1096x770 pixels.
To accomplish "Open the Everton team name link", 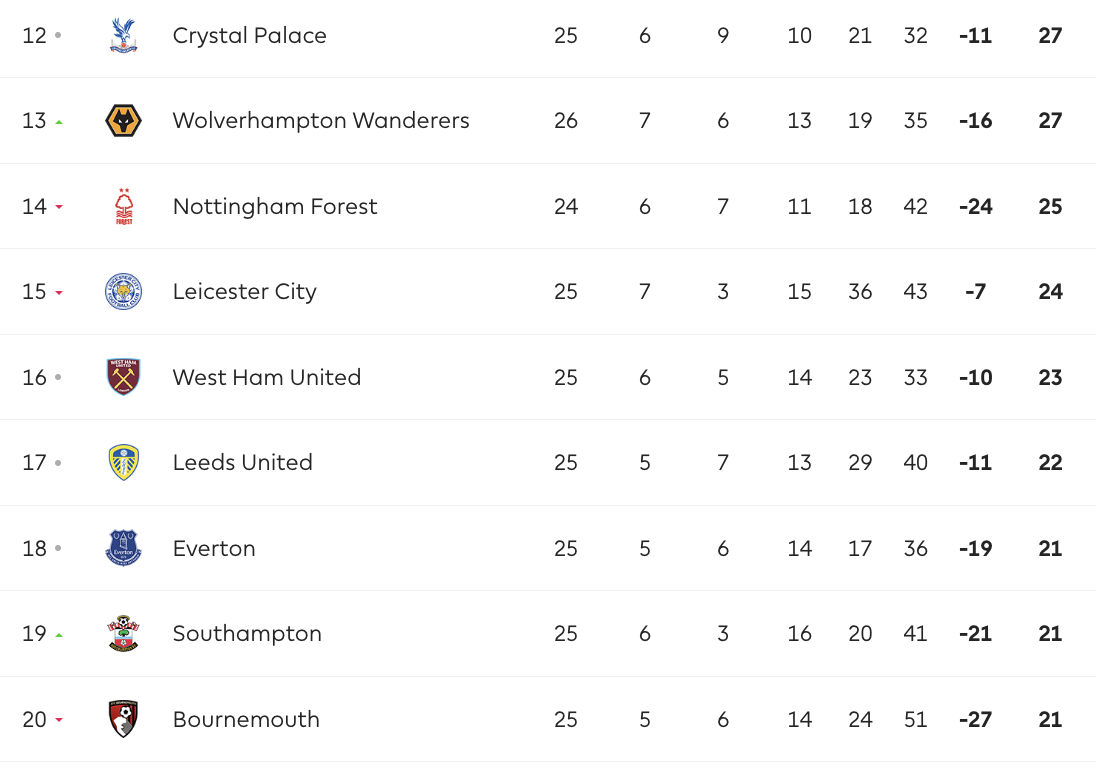I will tap(214, 549).
